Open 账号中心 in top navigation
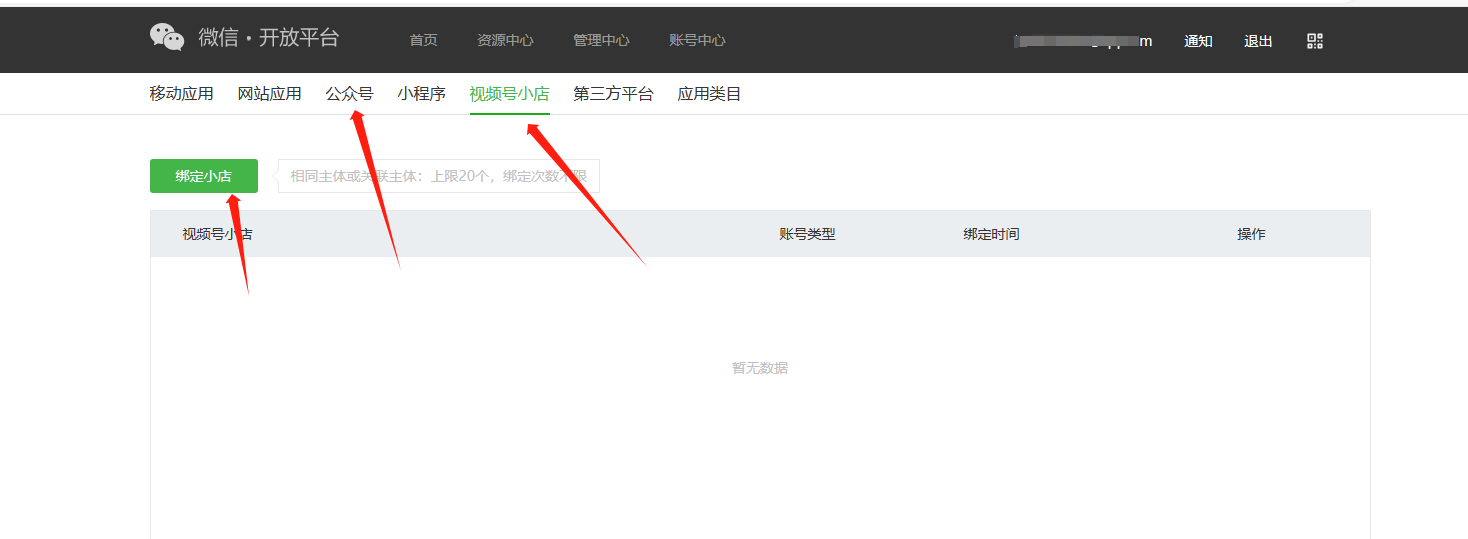Screen dimensions: 1468x539 [697, 41]
